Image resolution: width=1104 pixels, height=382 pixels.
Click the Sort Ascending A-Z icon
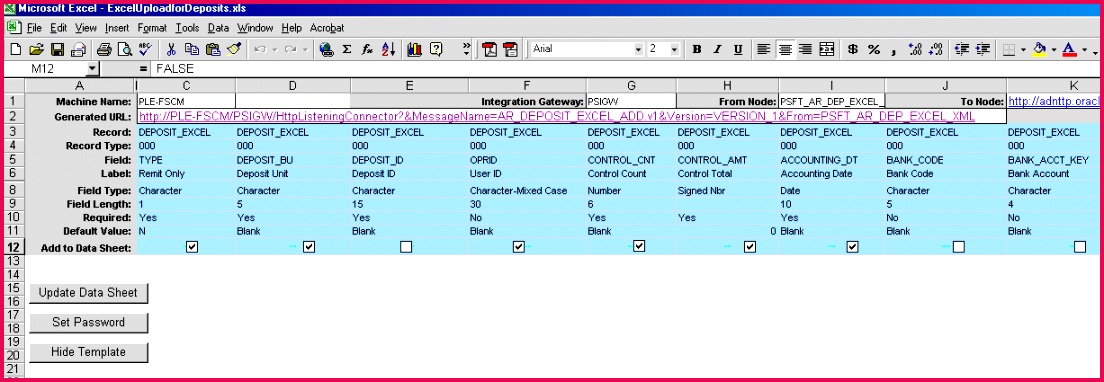388,49
